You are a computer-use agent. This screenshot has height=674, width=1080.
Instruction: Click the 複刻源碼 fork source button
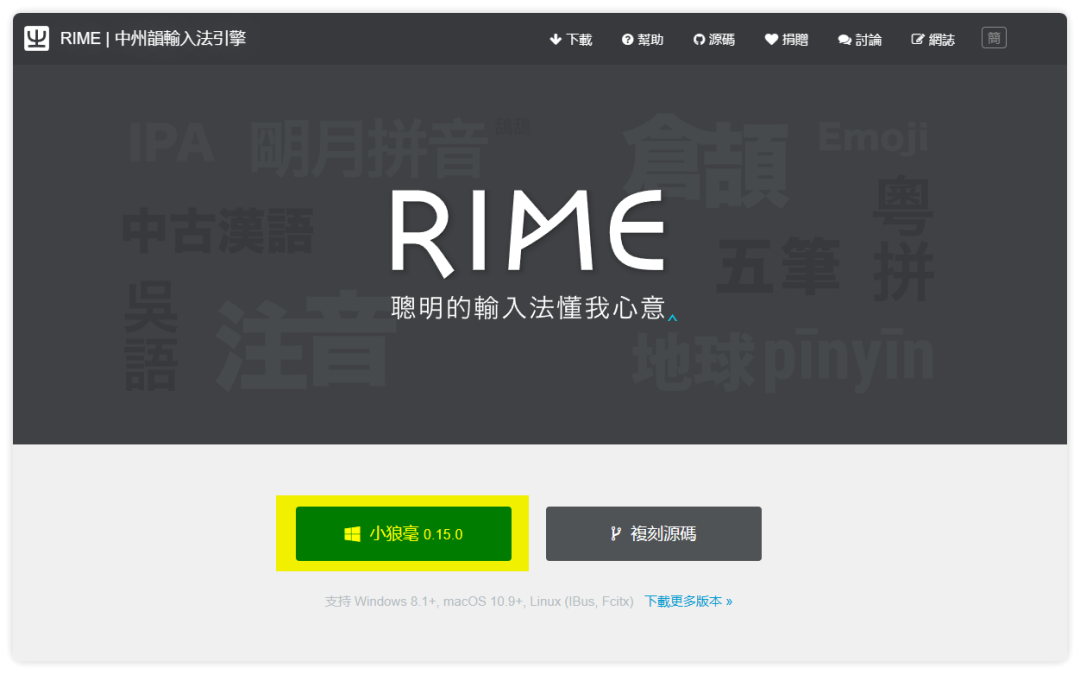(x=654, y=534)
